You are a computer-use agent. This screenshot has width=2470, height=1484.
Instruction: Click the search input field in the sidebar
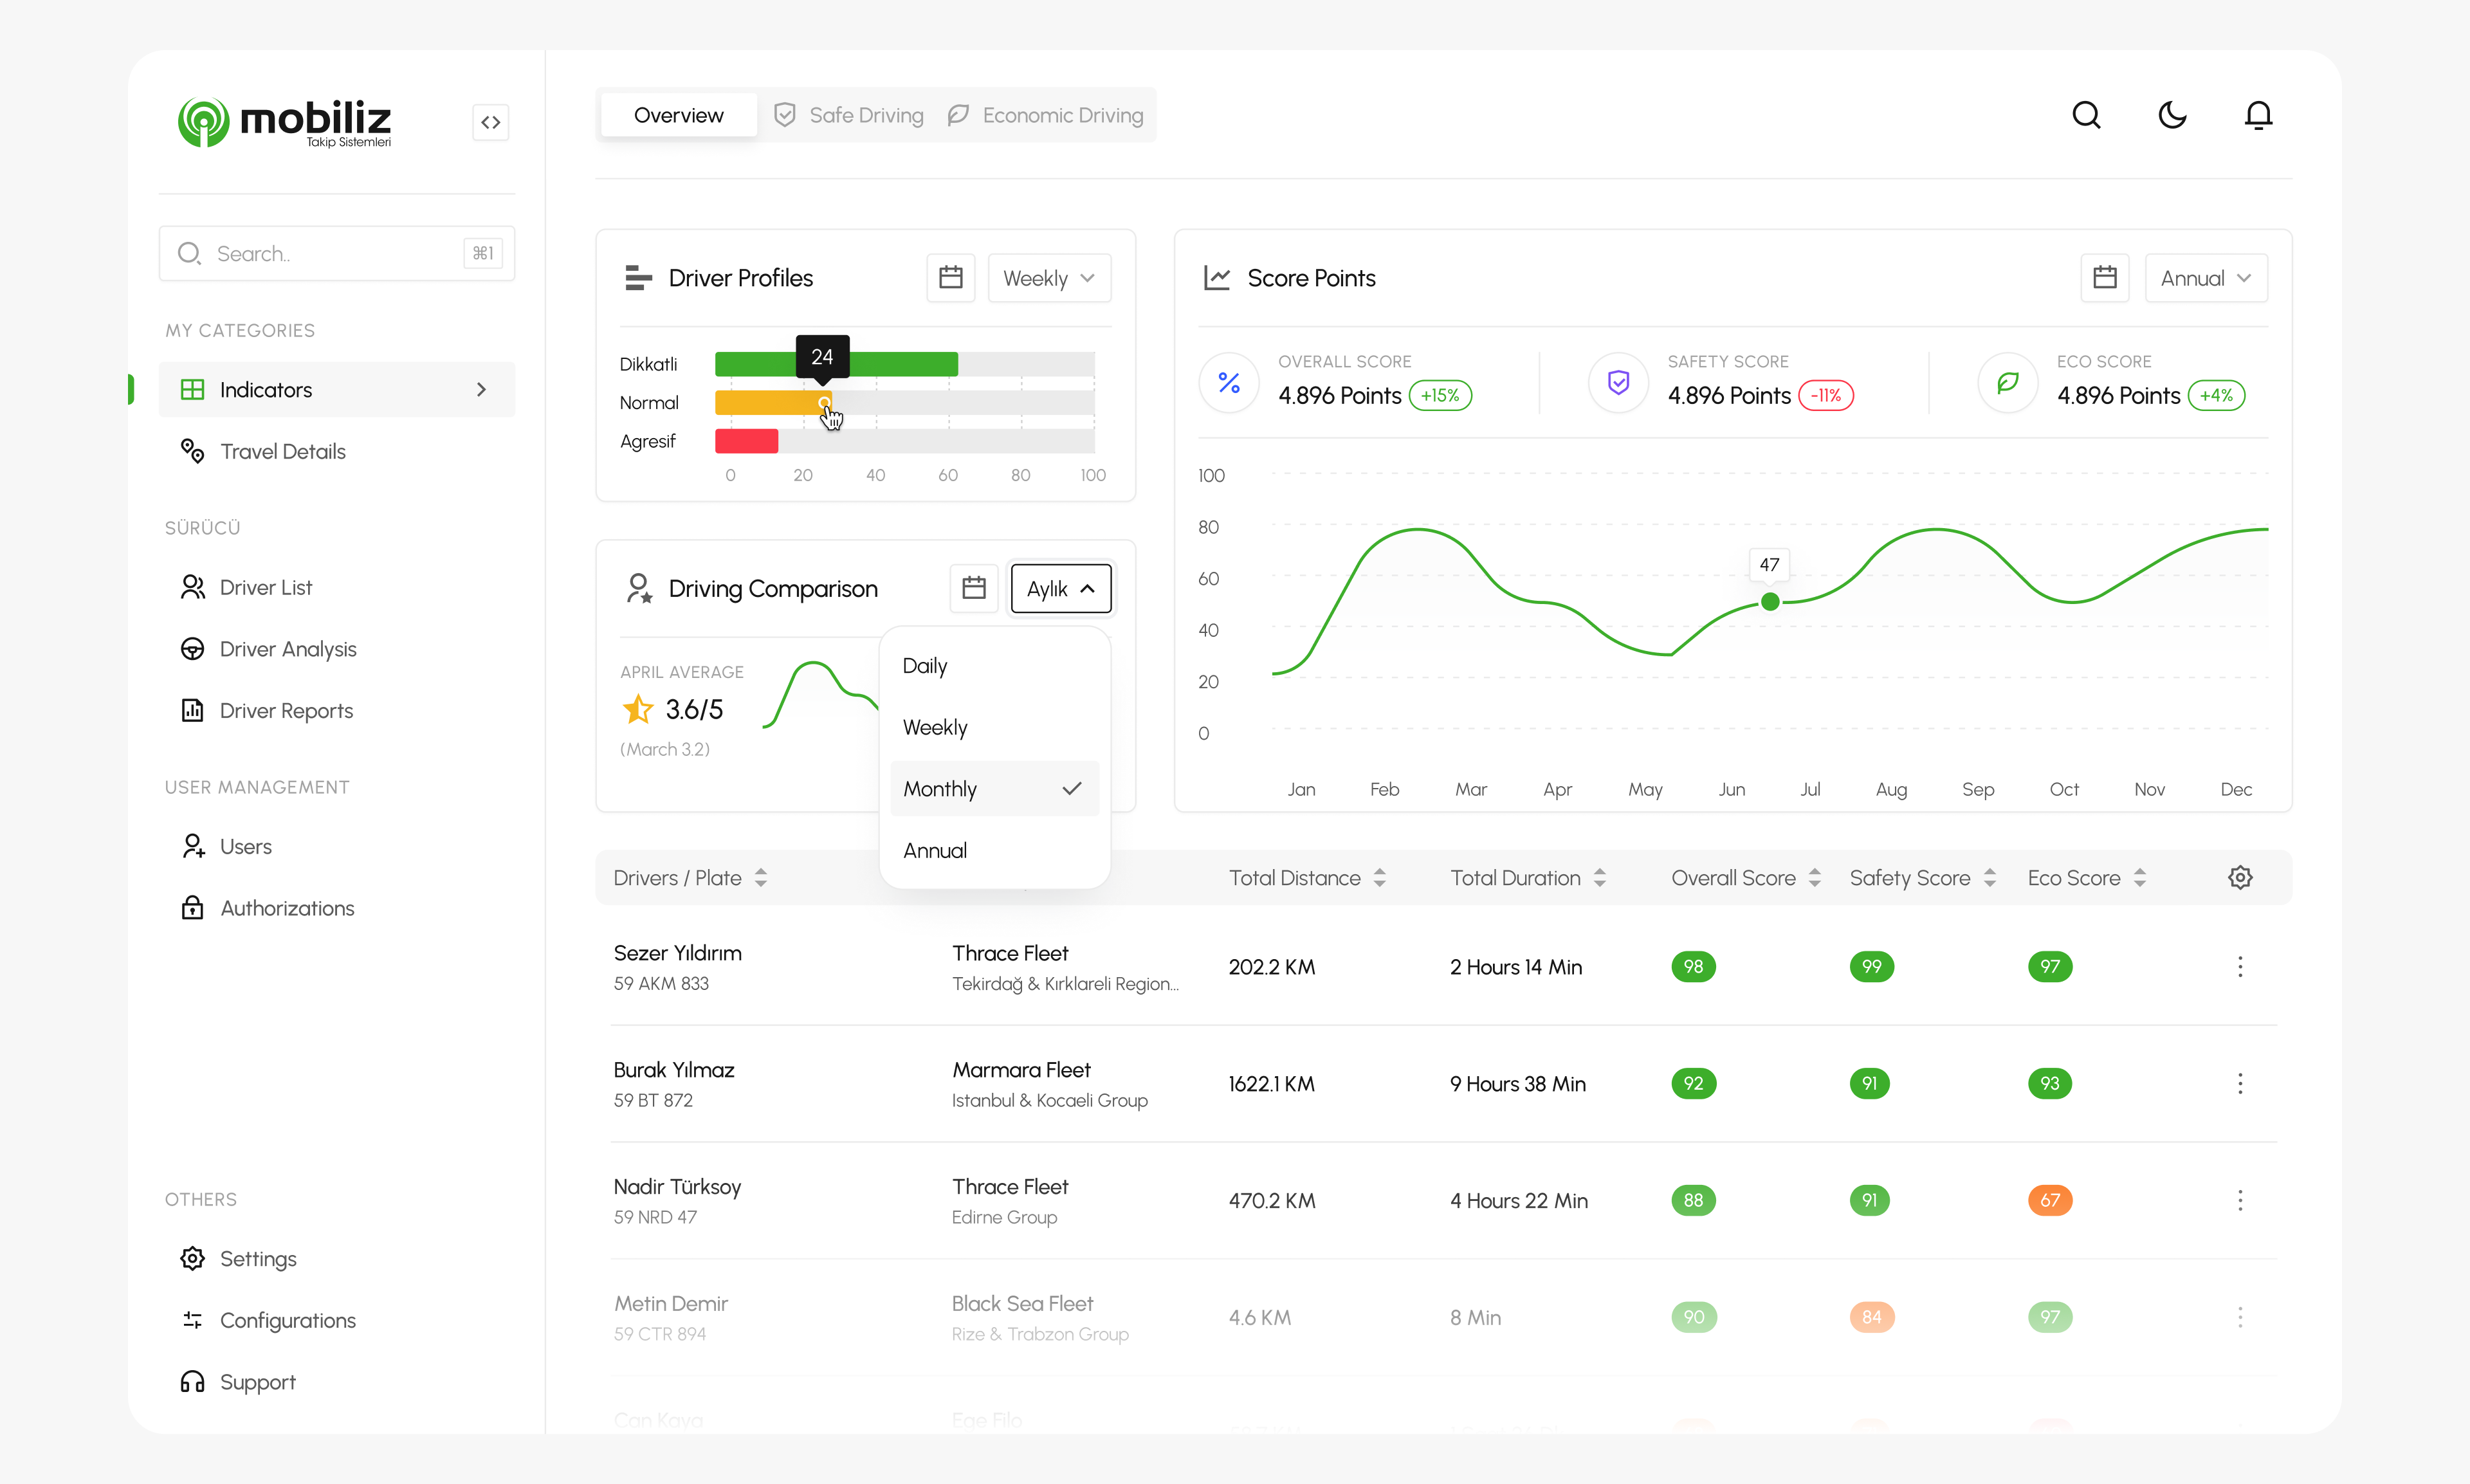pyautogui.click(x=337, y=253)
